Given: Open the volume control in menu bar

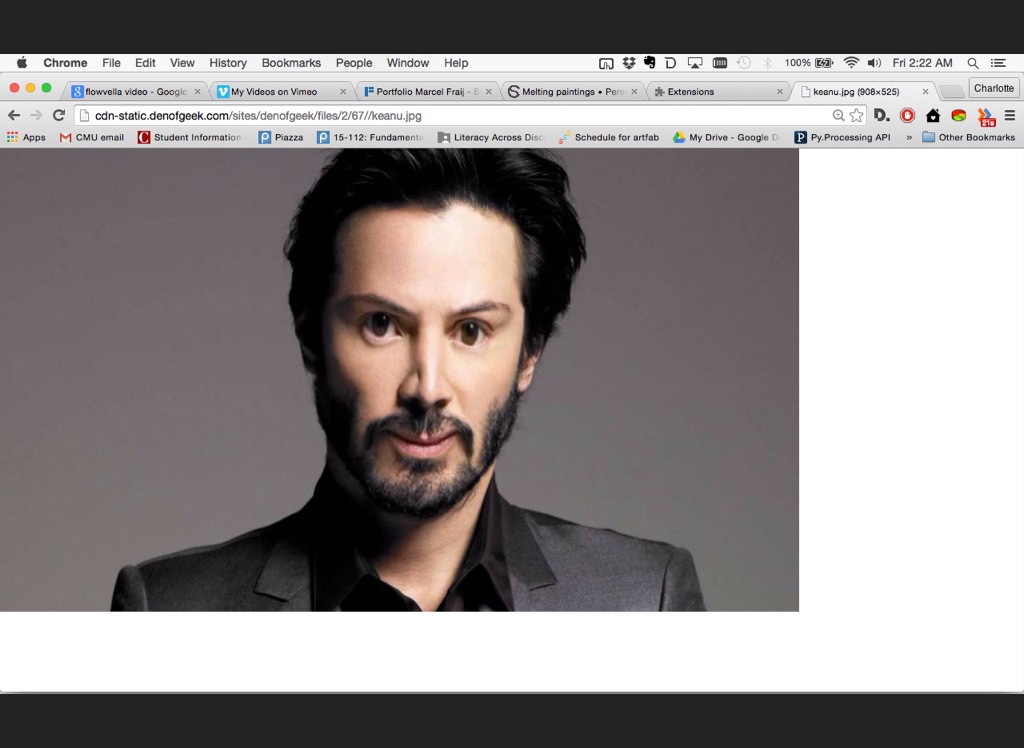Looking at the screenshot, I should click(874, 63).
